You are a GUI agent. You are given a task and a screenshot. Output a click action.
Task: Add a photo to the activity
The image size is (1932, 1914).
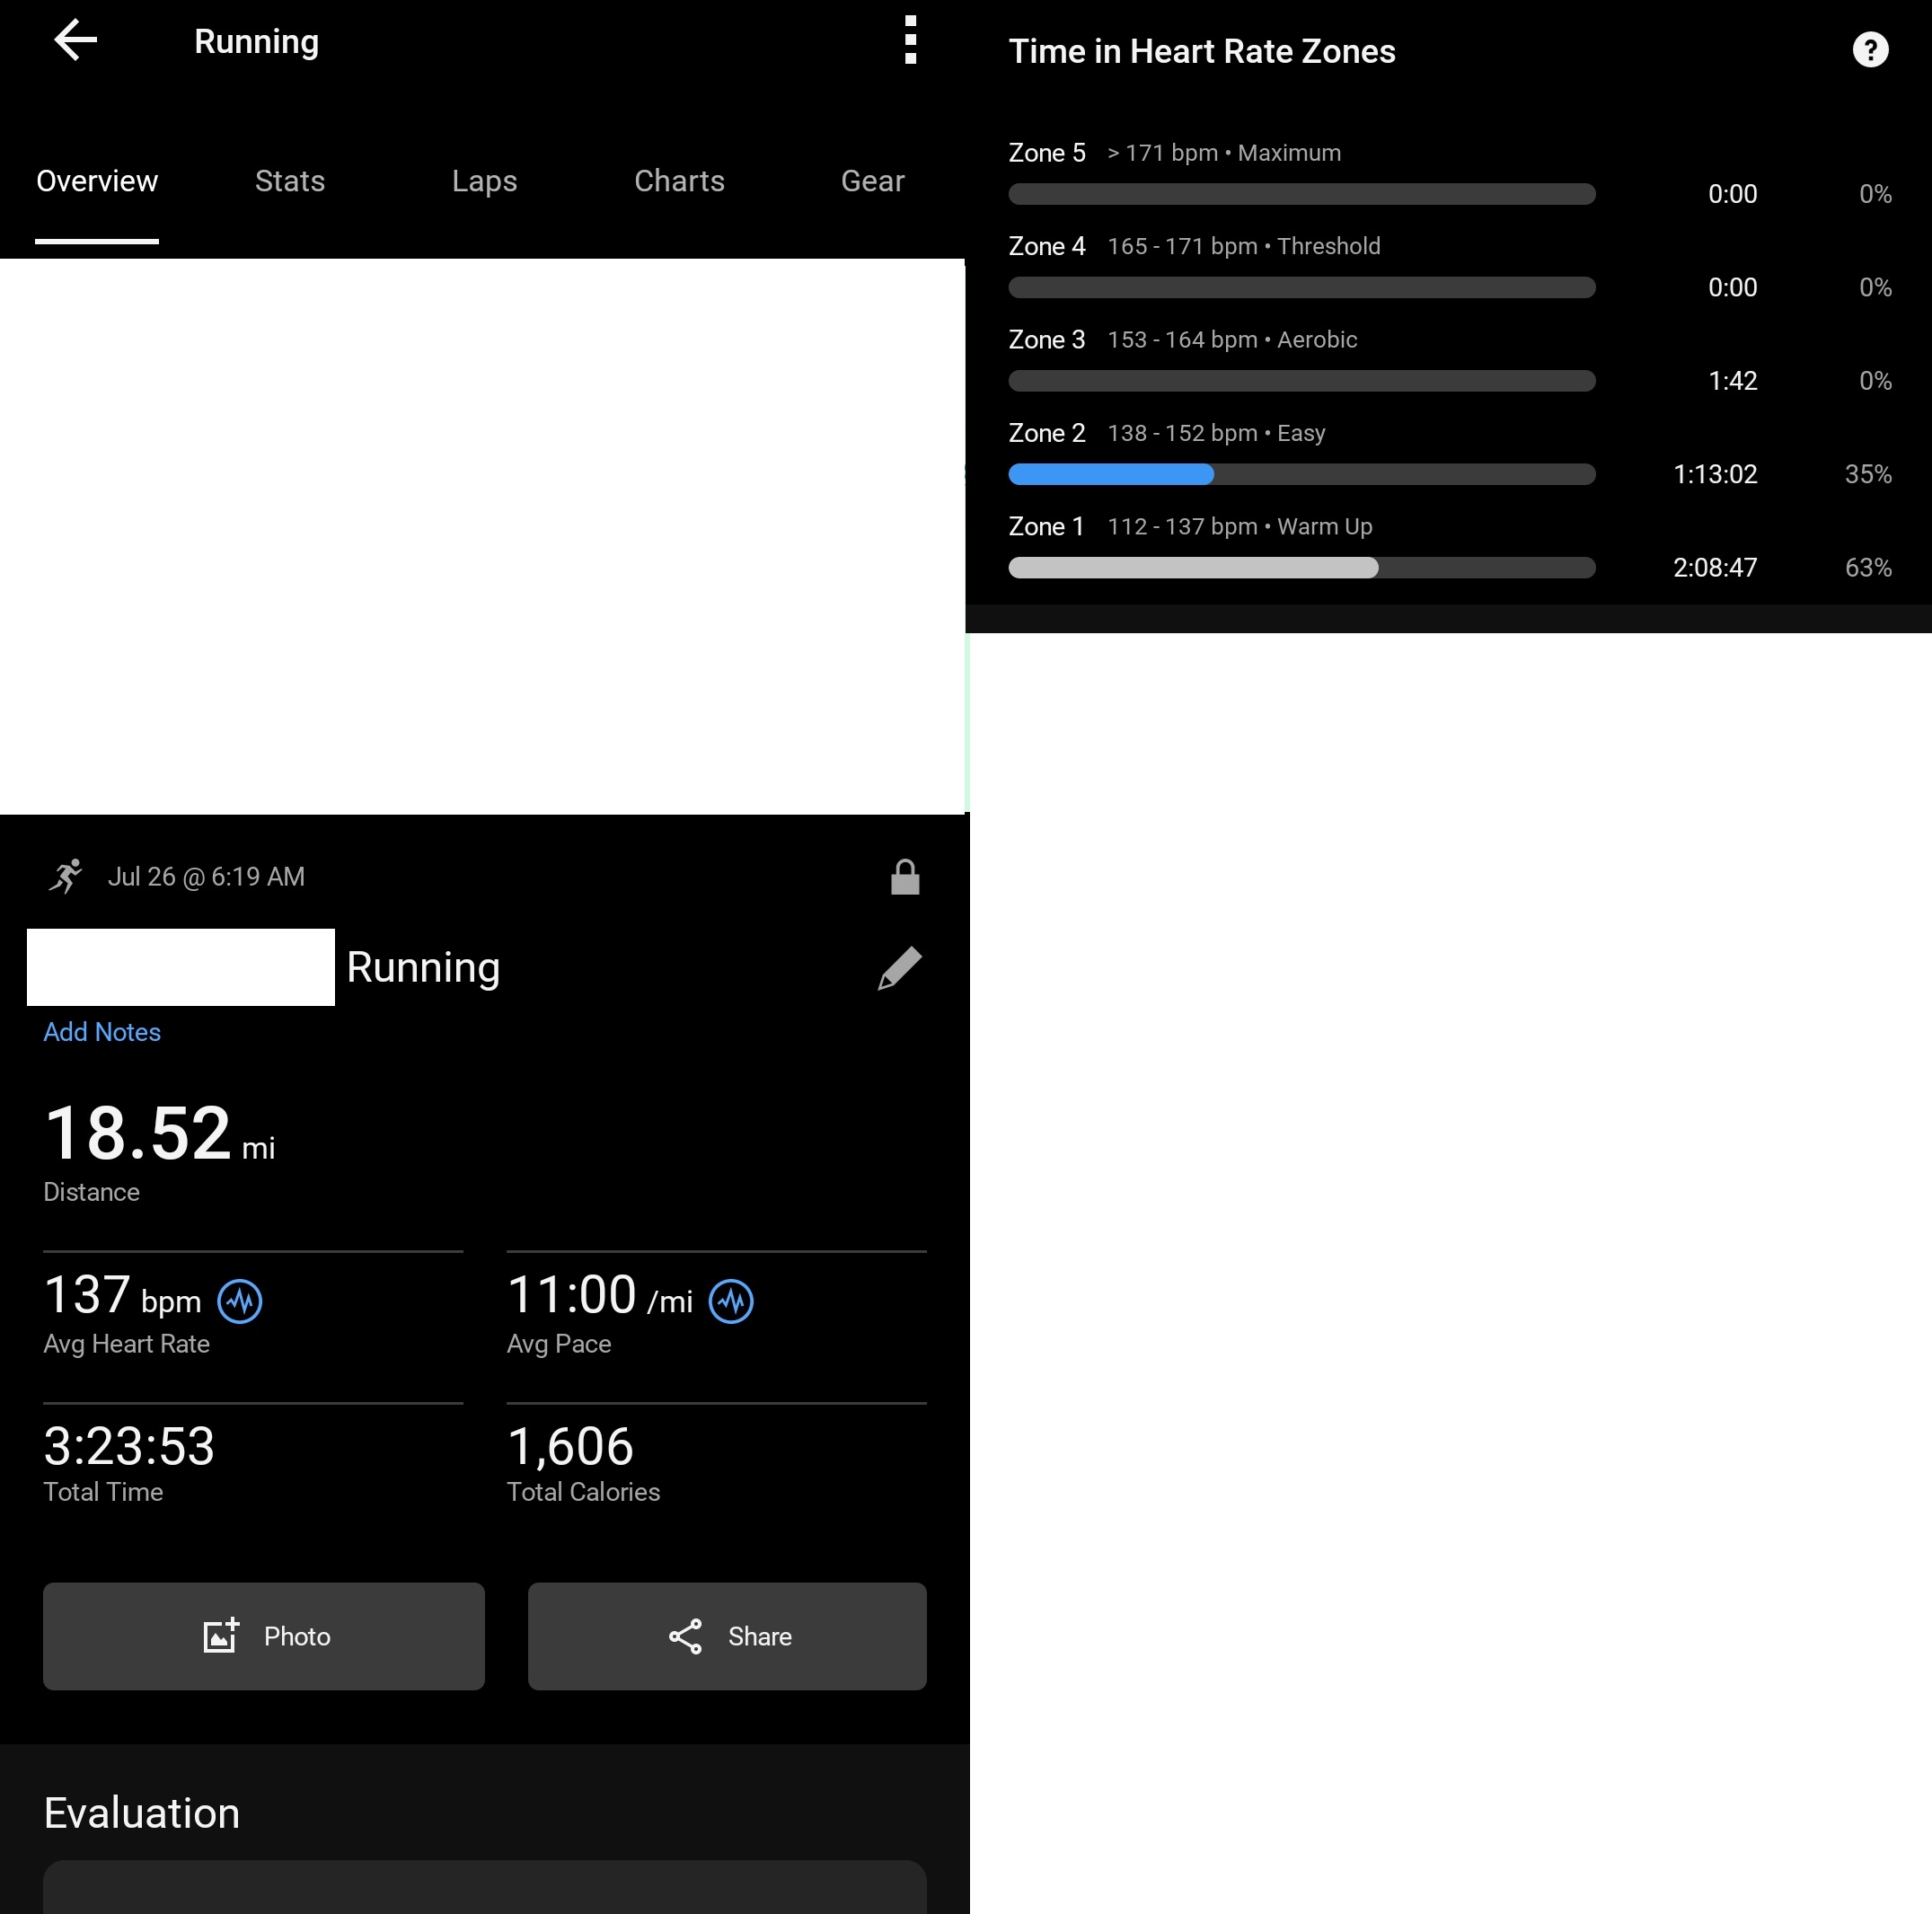pyautogui.click(x=264, y=1636)
